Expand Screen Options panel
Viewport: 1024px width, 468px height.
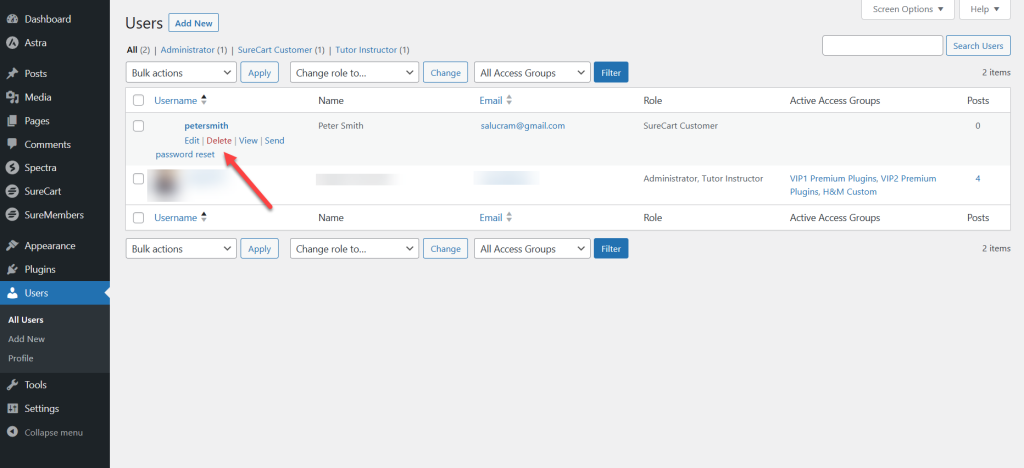(x=908, y=9)
